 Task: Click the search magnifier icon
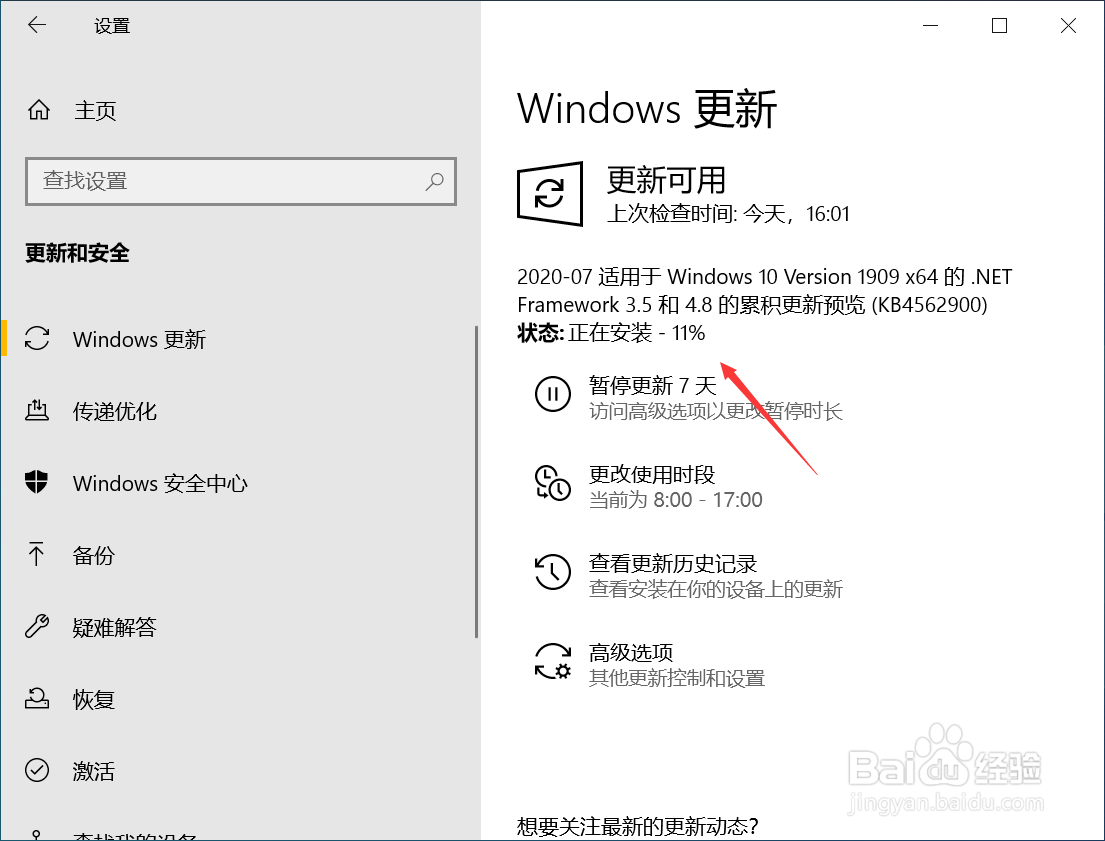point(434,181)
